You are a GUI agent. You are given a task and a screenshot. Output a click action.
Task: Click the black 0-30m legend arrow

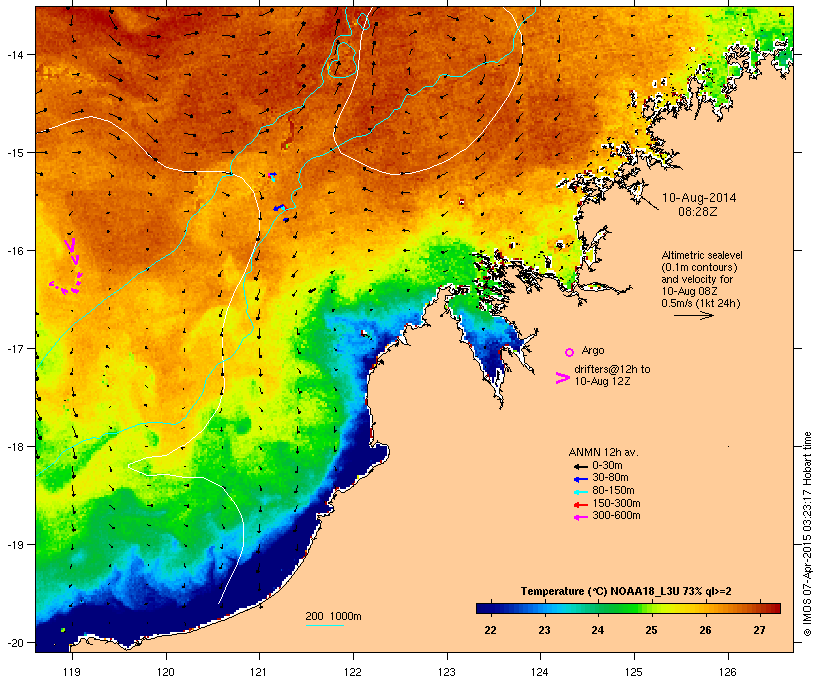(580, 466)
